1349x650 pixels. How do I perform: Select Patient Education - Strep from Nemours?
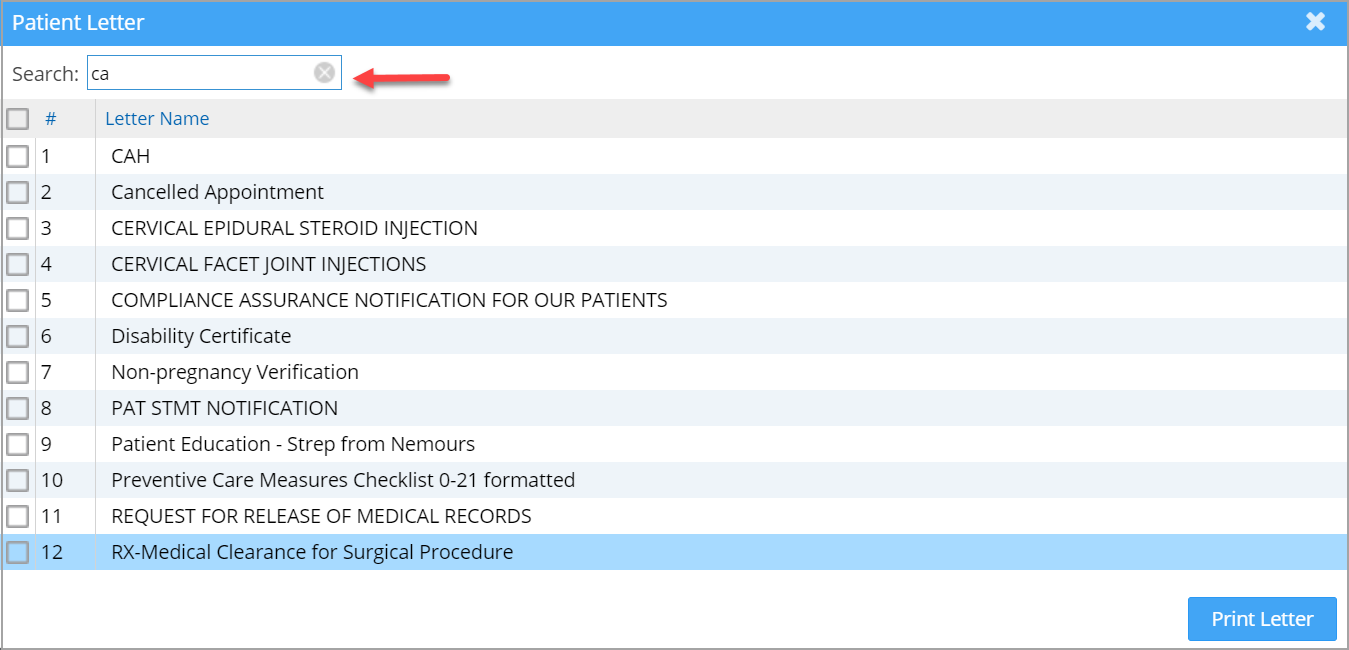[x=293, y=444]
